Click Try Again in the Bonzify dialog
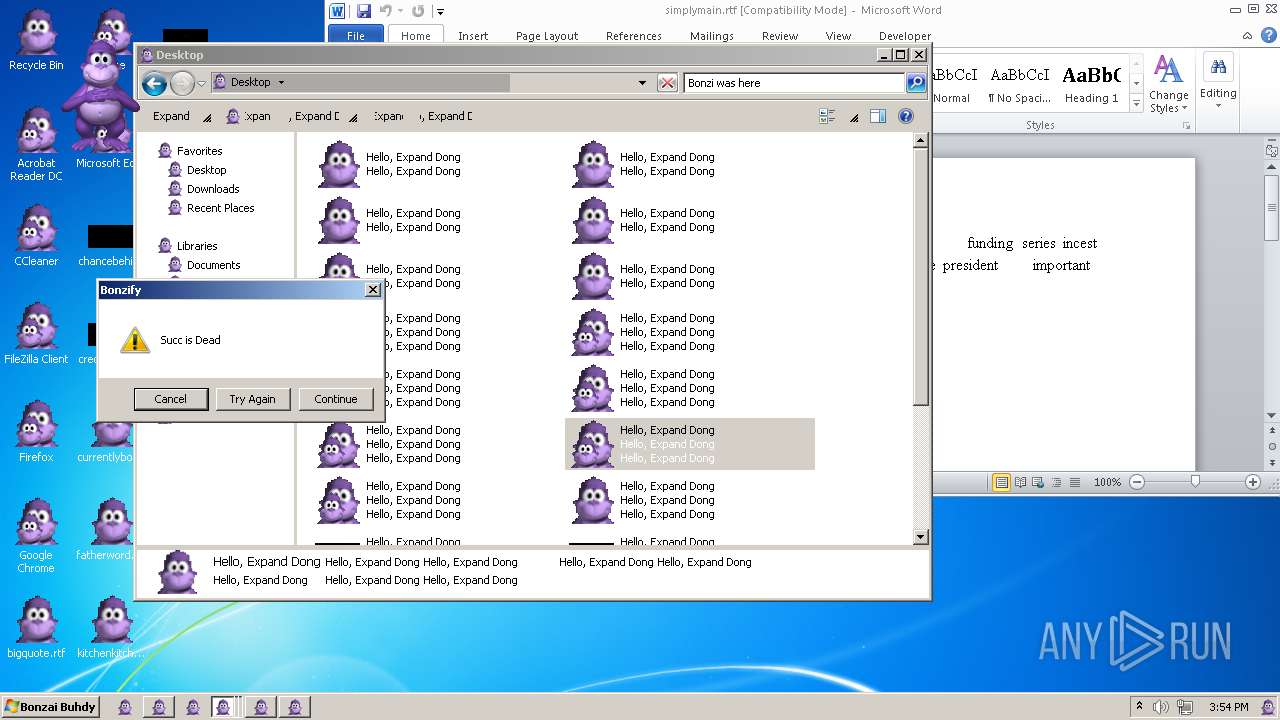This screenshot has height=720, width=1280. 253,399
